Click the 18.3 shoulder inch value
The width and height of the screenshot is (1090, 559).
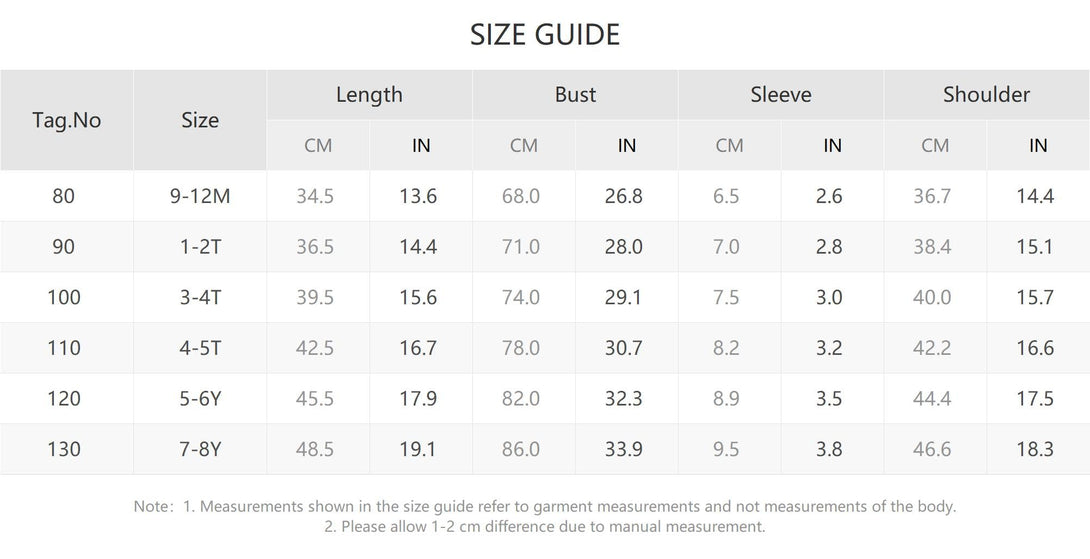[1035, 449]
